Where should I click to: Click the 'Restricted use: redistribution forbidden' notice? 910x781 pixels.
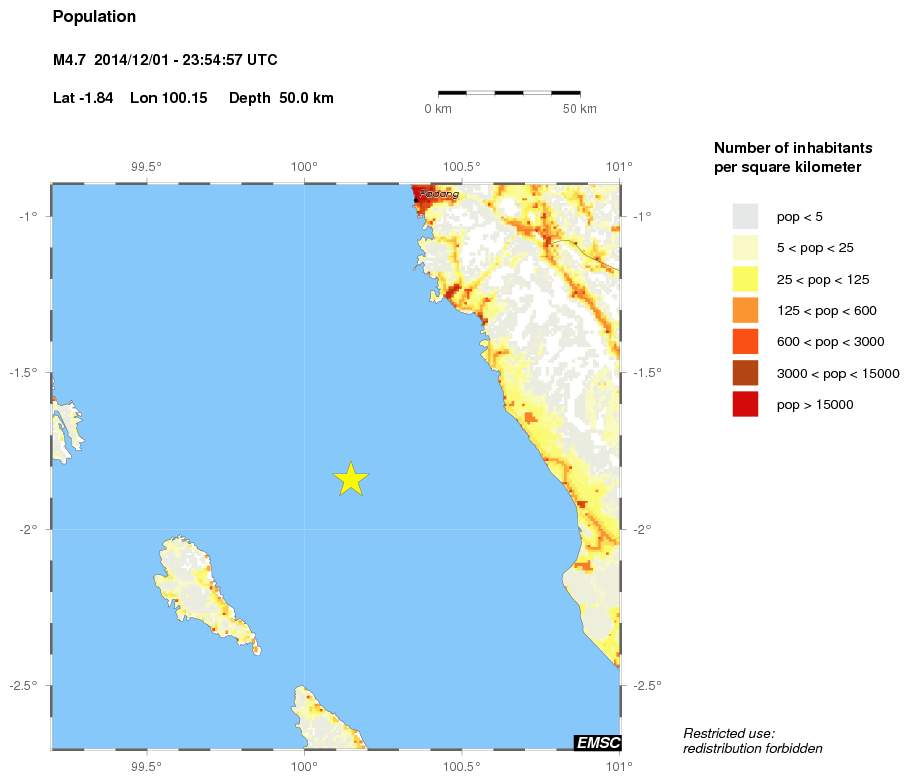pyautogui.click(x=752, y=741)
